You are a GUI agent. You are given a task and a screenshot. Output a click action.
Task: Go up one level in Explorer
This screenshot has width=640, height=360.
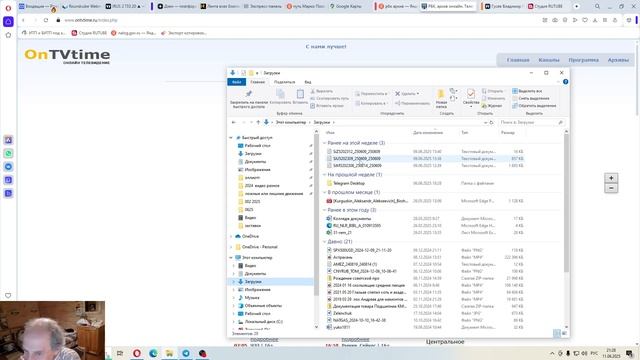tap(258, 122)
